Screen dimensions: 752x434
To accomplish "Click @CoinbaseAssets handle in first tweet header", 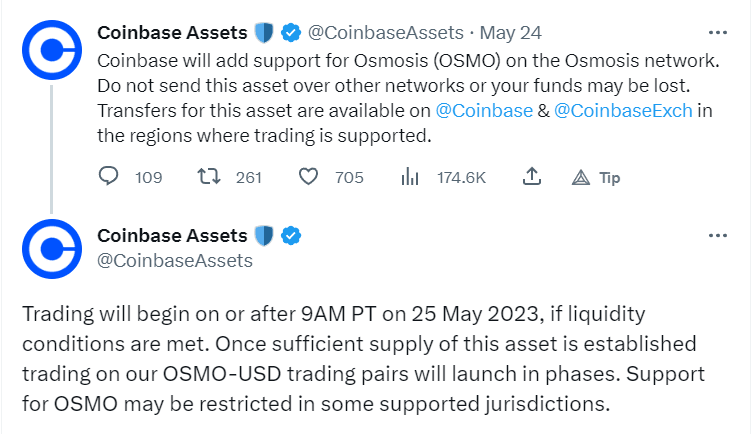I will (x=386, y=33).
